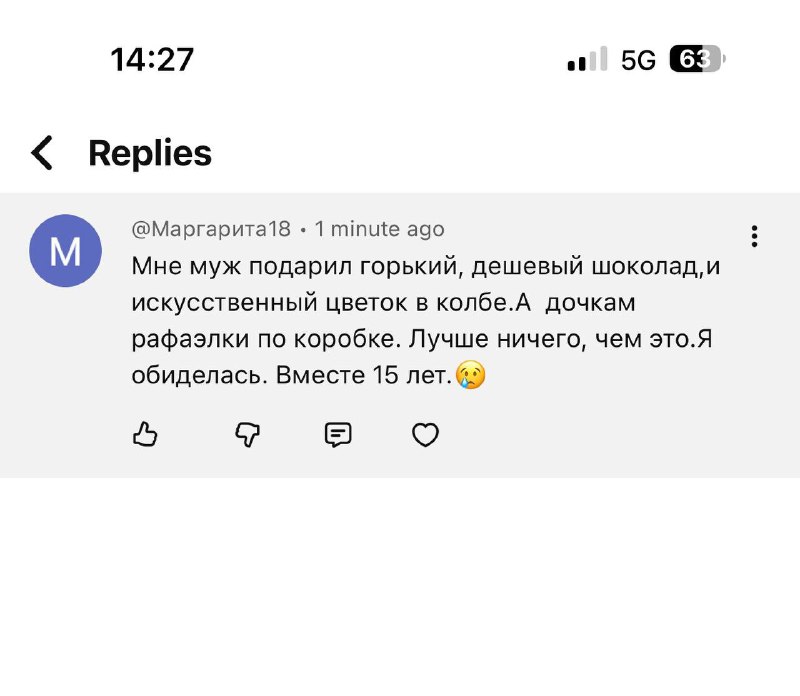Screen dimensions: 800x696
Task: Tap the Replies header title
Action: click(x=150, y=153)
